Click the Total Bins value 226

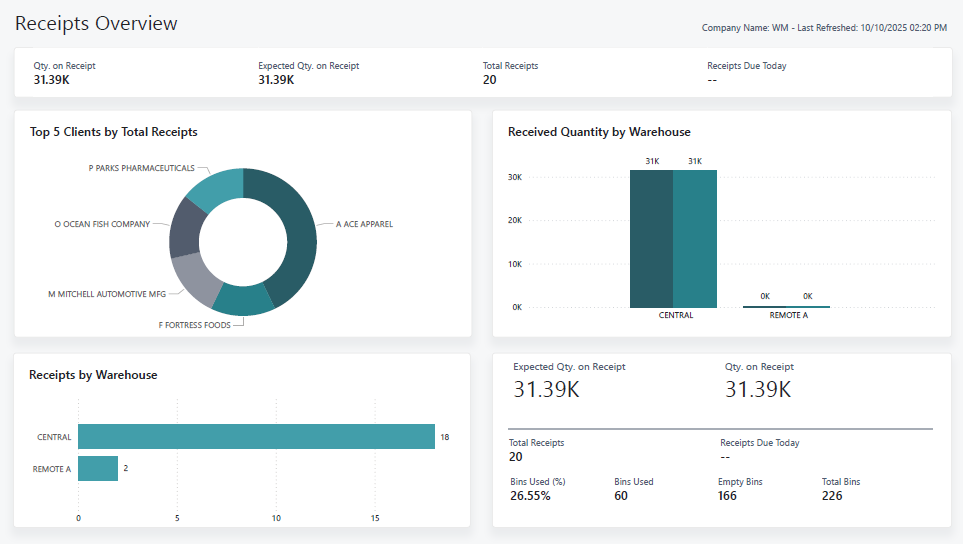(833, 496)
